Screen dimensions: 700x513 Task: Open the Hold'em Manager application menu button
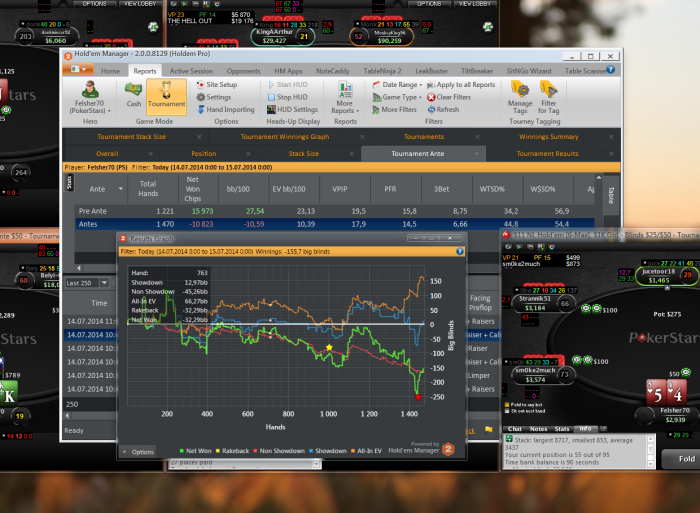point(78,70)
